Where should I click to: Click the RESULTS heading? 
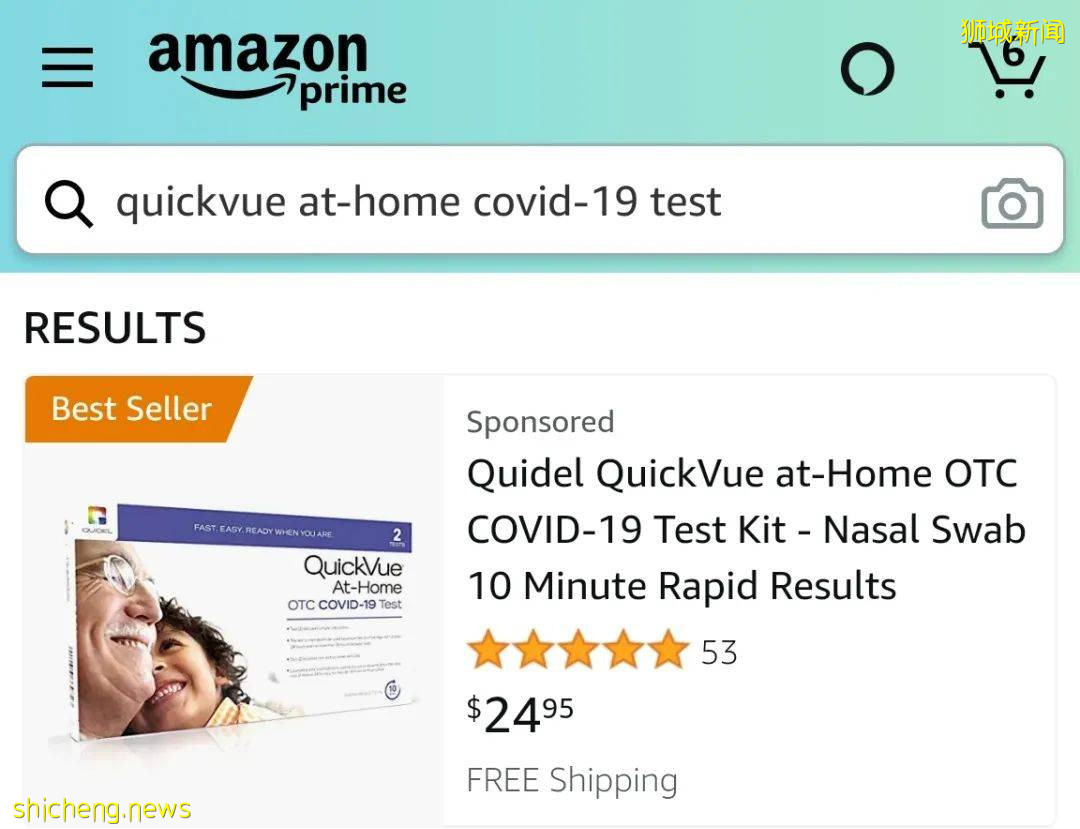[115, 328]
